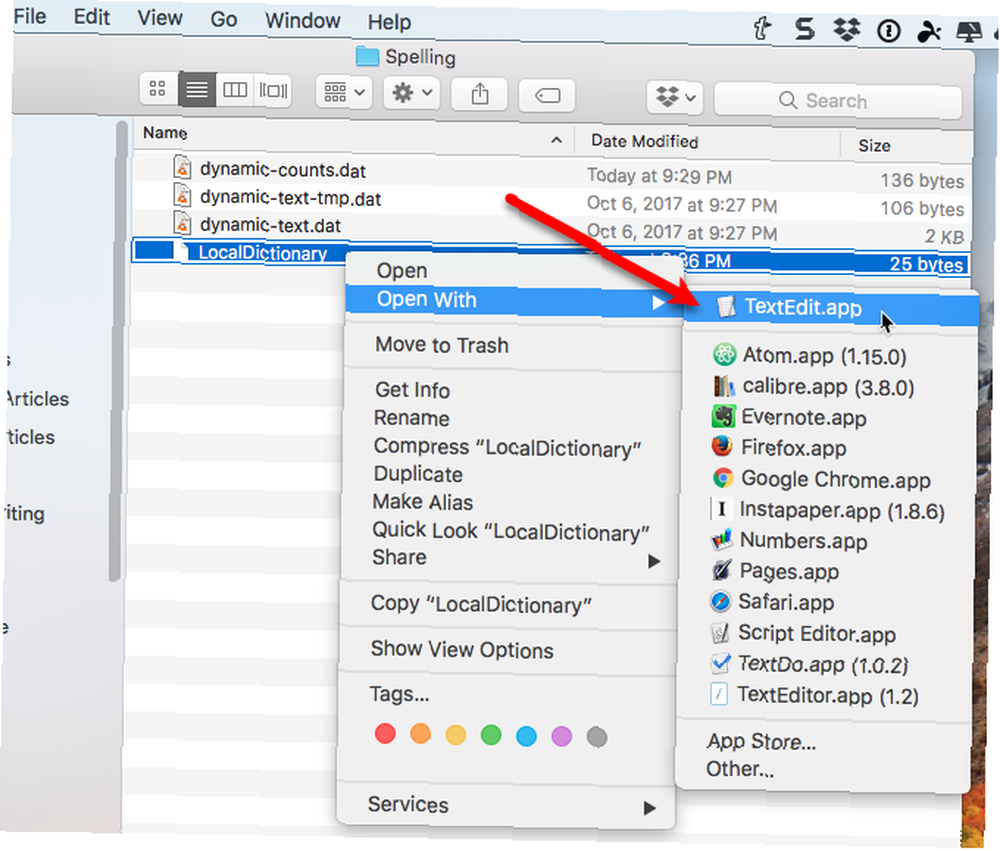This screenshot has height=851, width=1000.
Task: Apply the red tag color
Action: click(x=385, y=734)
